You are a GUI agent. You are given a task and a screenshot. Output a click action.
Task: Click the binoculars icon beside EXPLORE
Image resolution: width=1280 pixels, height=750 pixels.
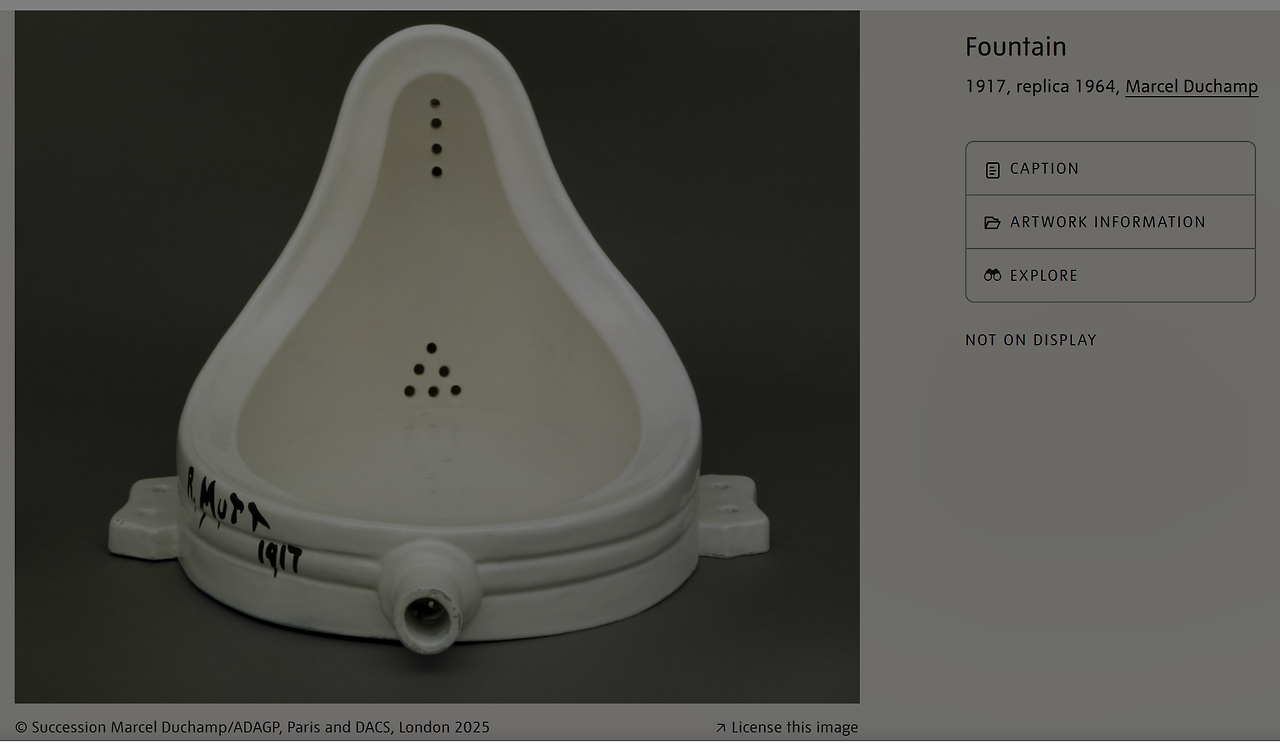click(992, 275)
